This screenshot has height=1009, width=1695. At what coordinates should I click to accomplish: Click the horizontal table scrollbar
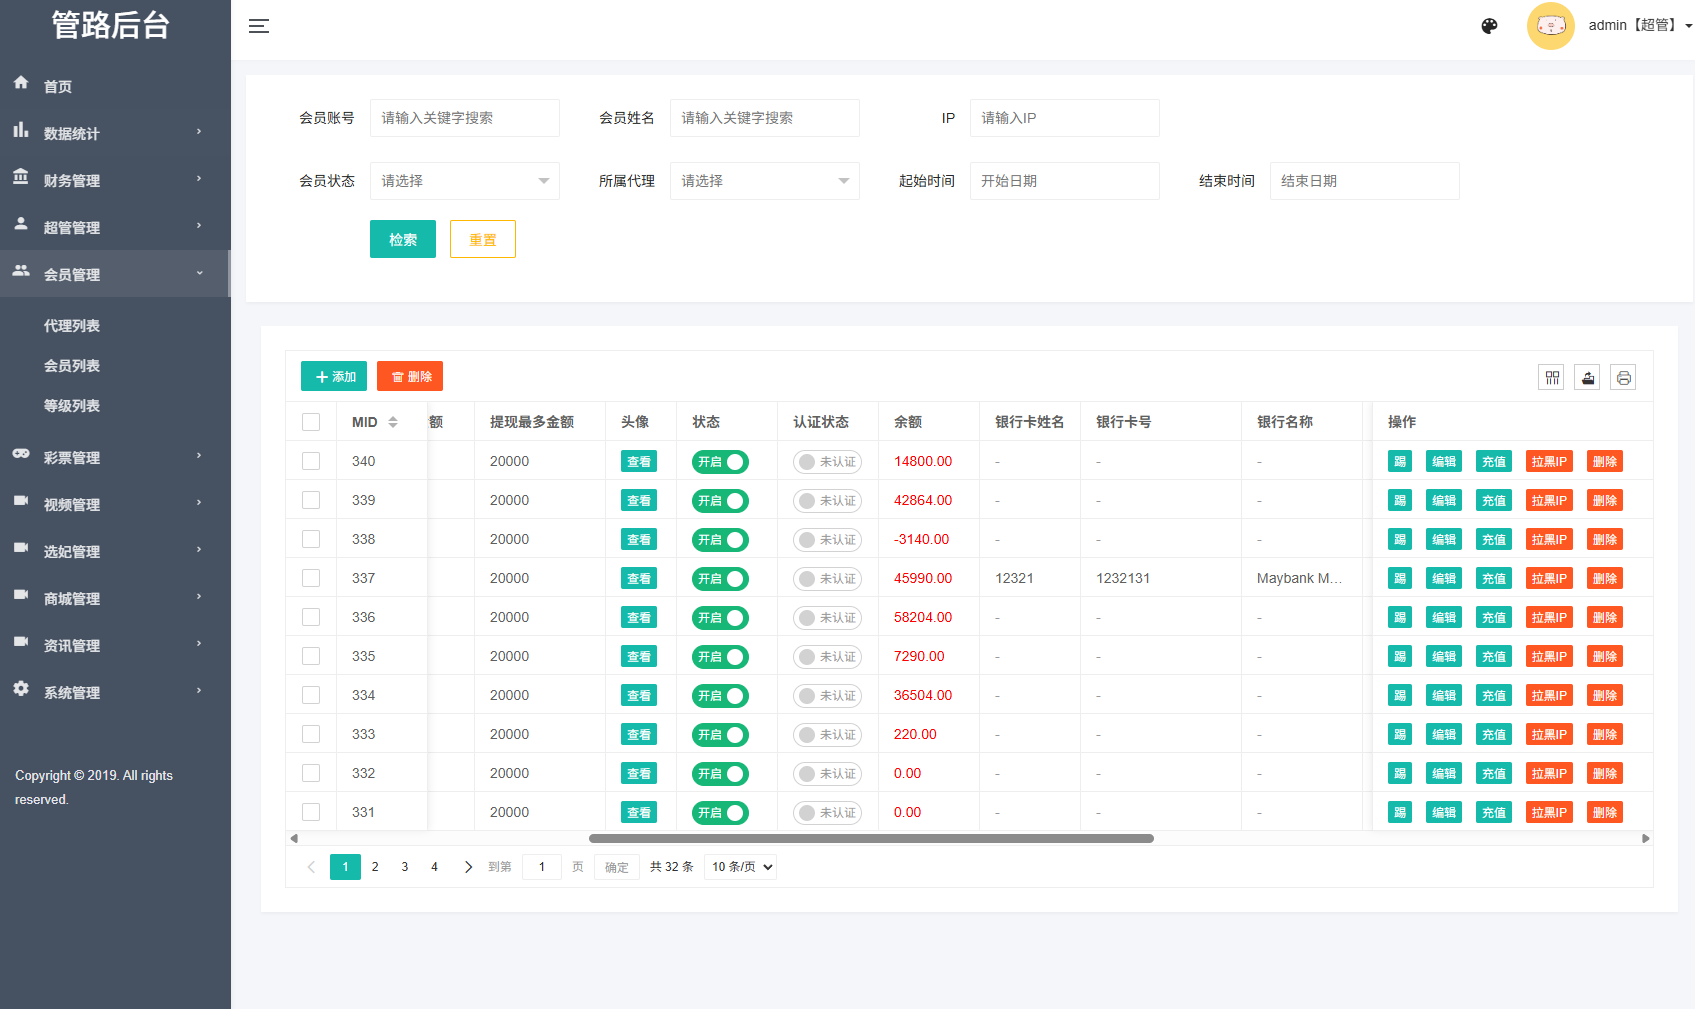[x=870, y=838]
